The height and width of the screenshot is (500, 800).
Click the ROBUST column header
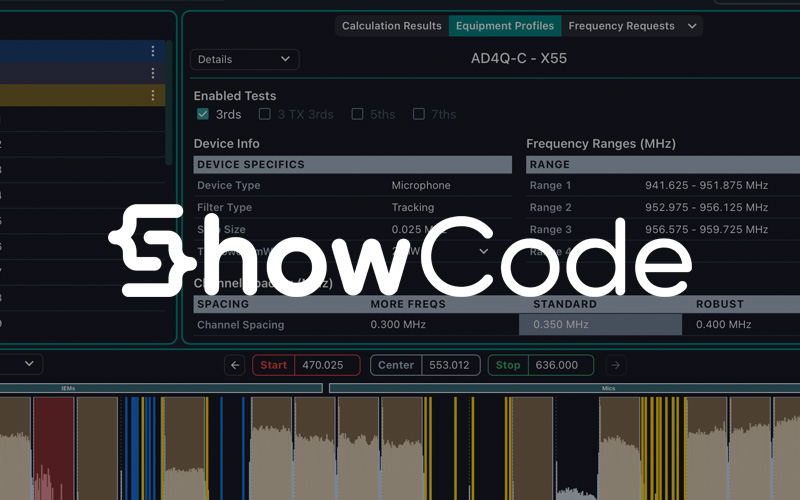pos(719,304)
